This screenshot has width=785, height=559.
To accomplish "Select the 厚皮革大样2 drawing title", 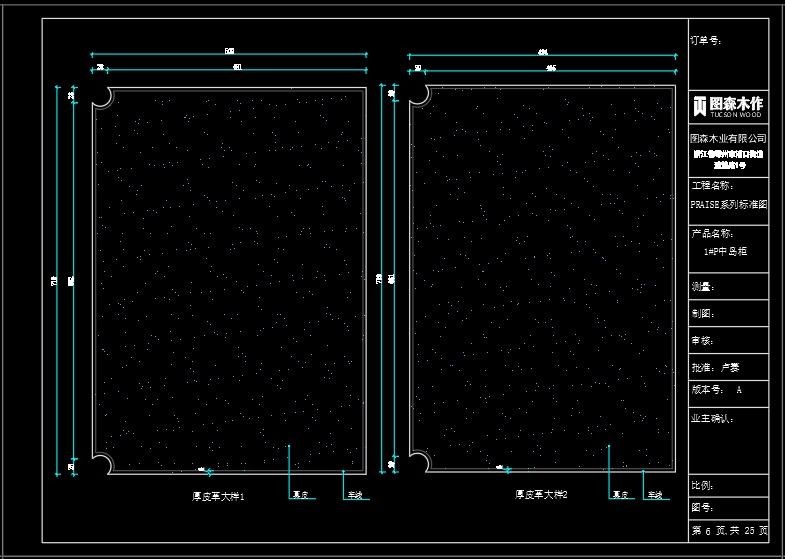I will [541, 495].
